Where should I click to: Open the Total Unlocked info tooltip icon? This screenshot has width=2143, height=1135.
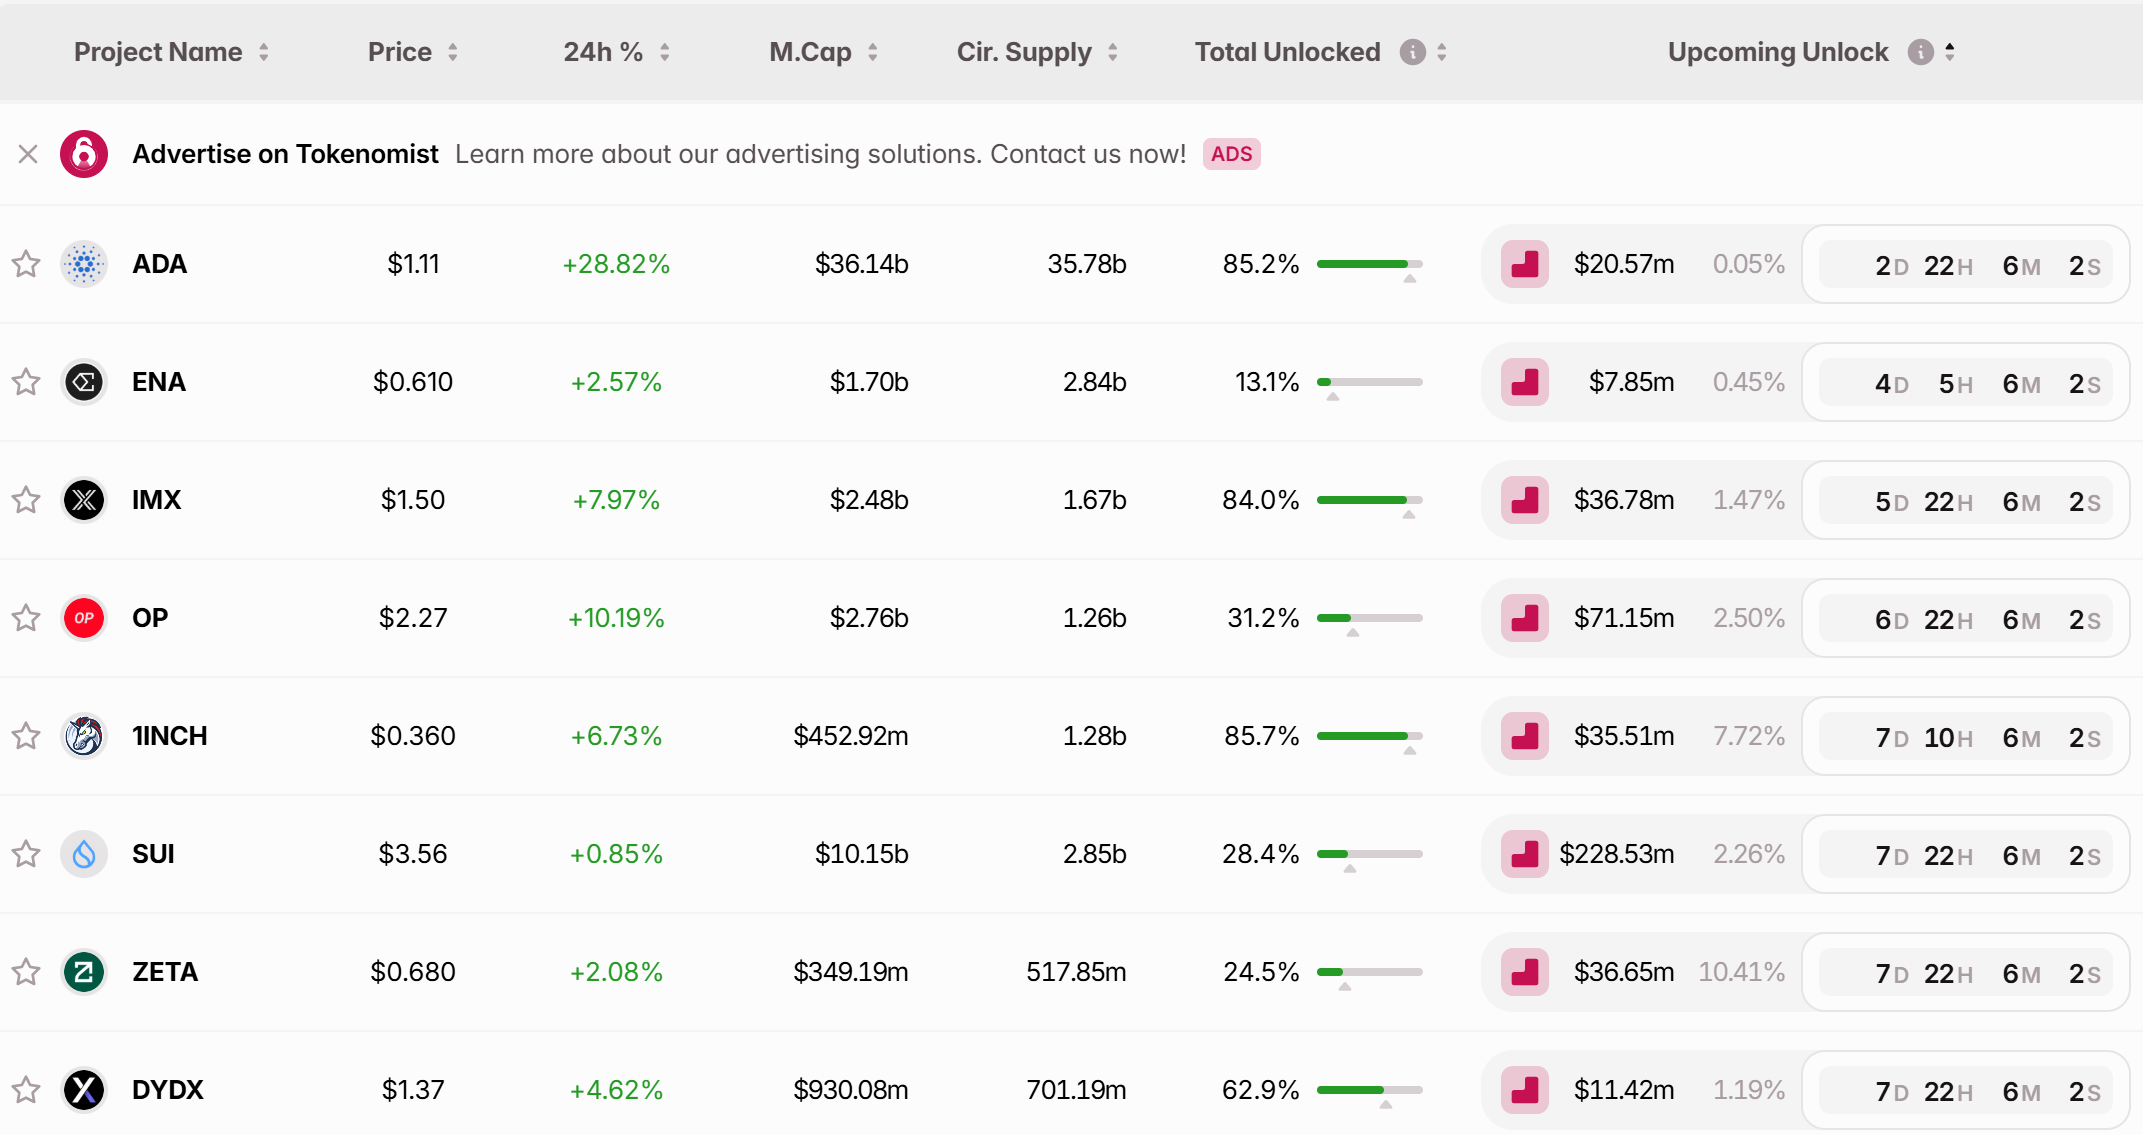1412,52
